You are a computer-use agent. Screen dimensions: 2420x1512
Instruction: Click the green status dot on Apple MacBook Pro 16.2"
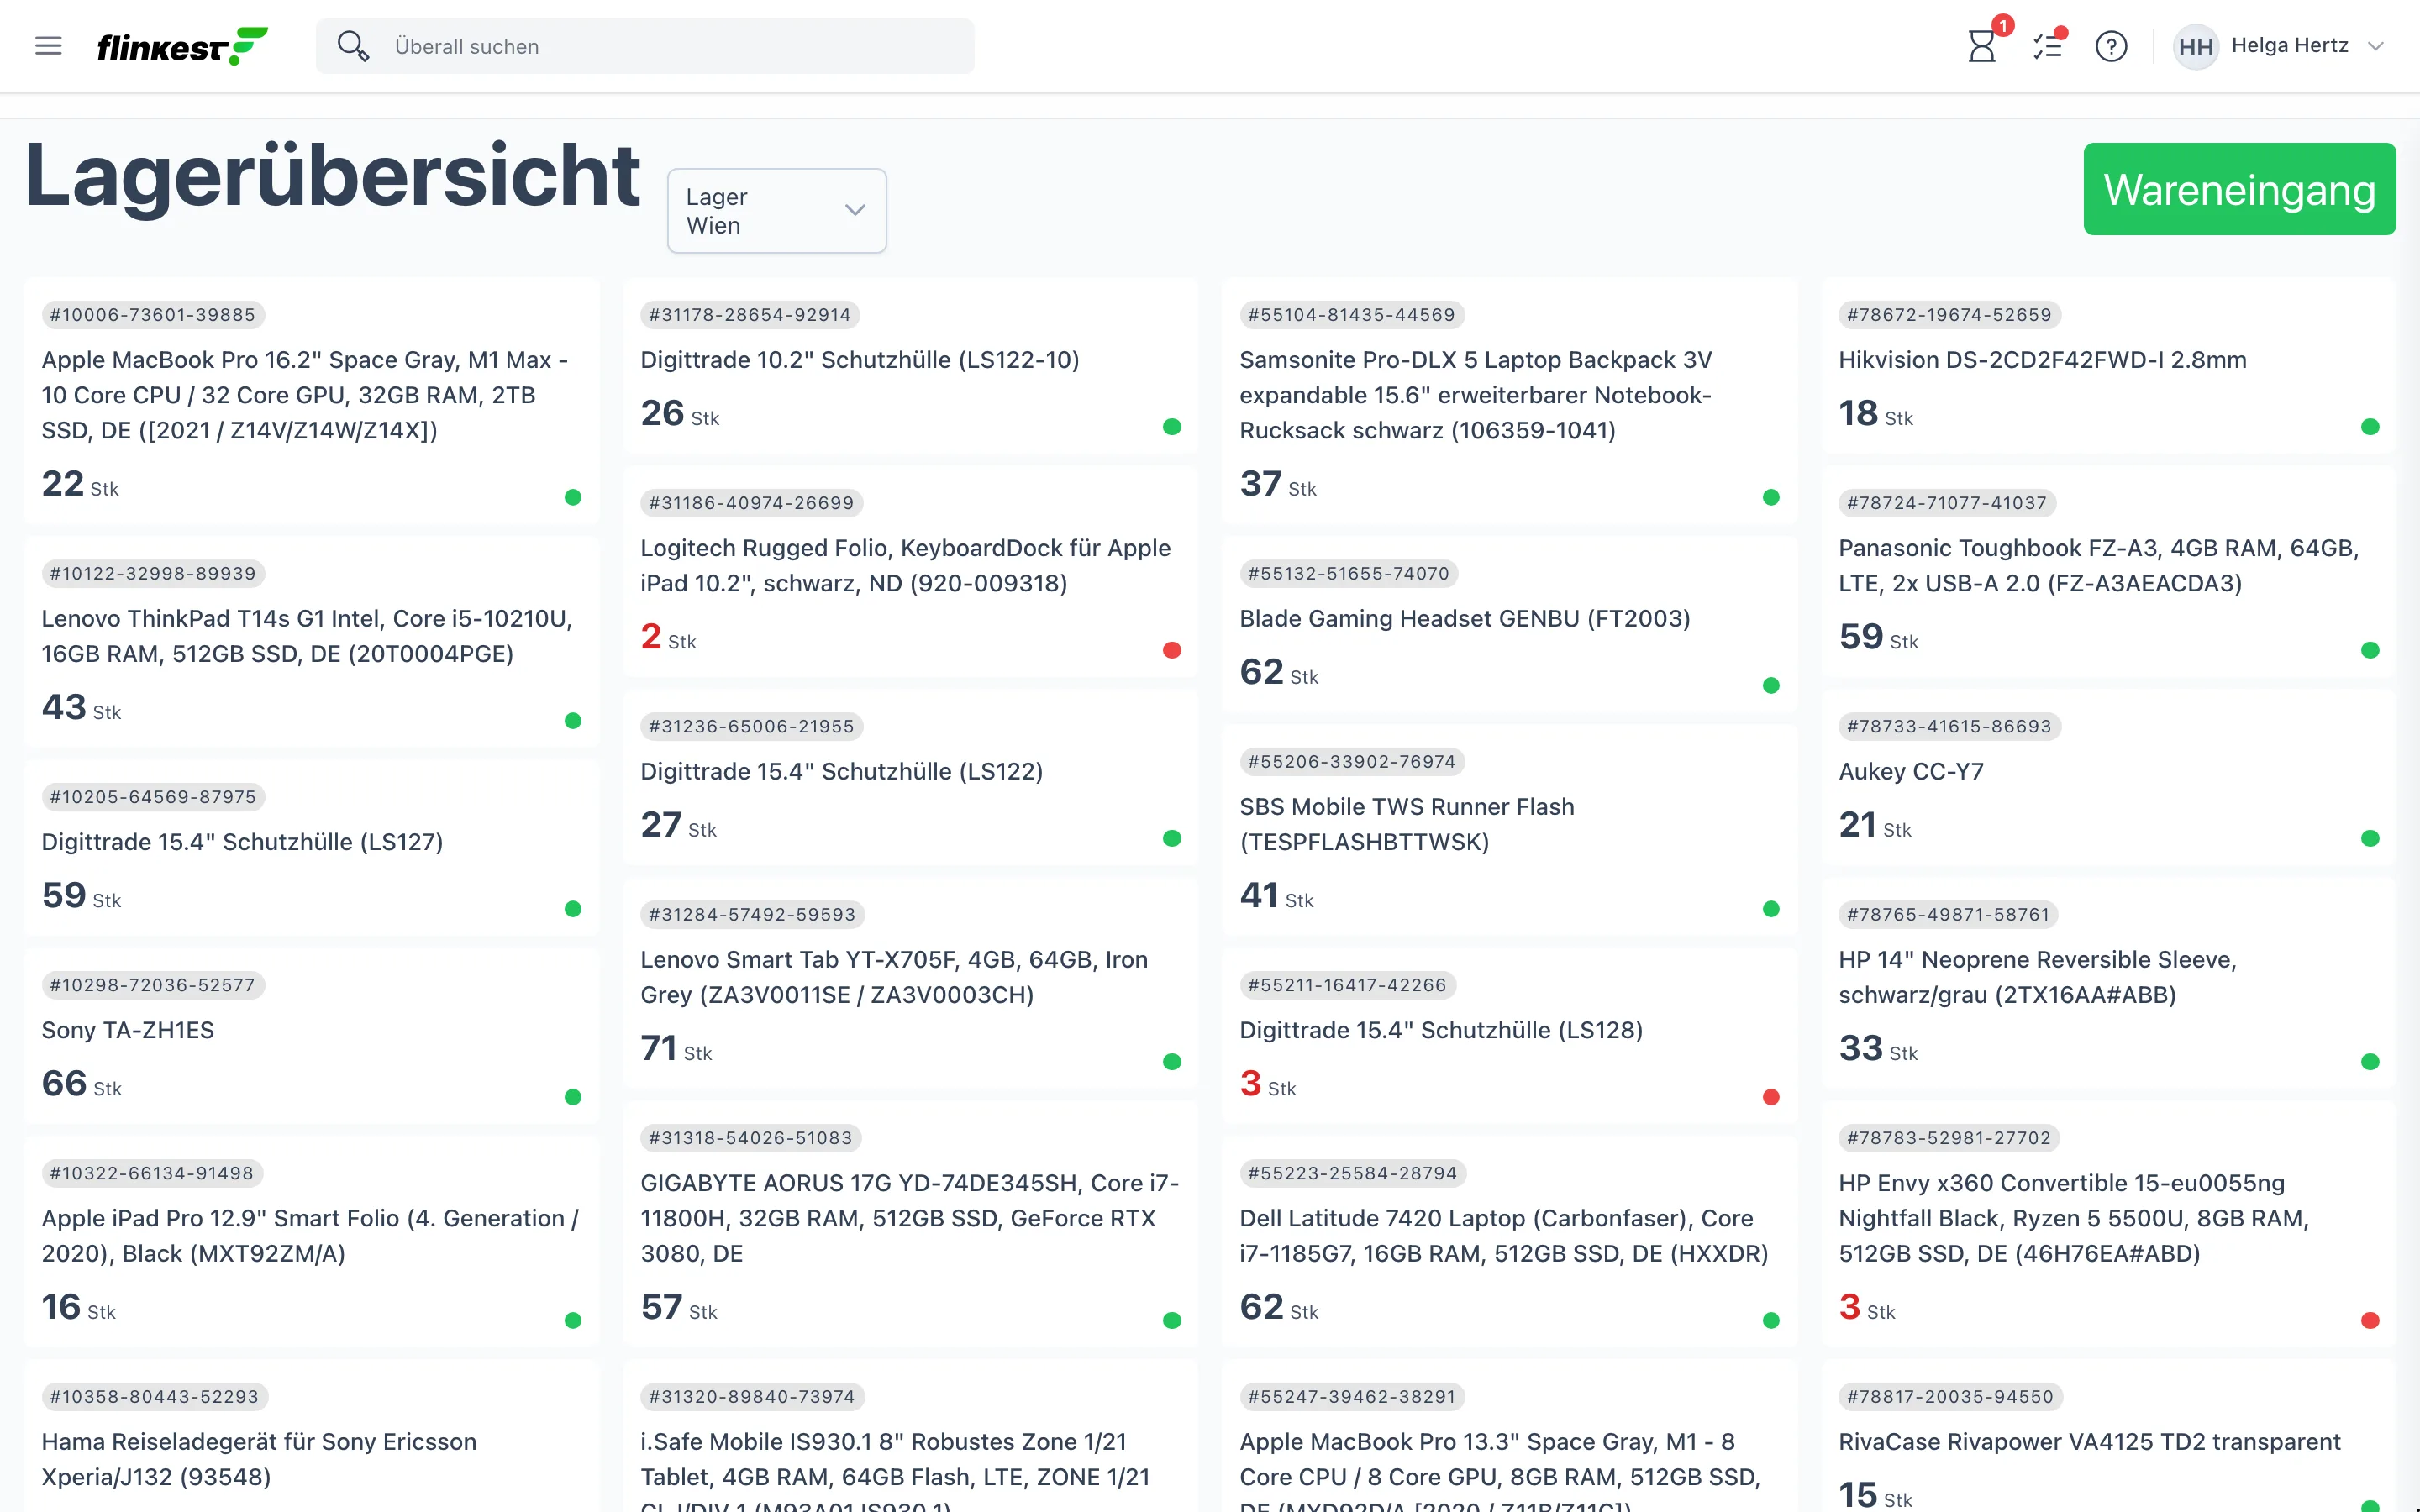pyautogui.click(x=573, y=497)
